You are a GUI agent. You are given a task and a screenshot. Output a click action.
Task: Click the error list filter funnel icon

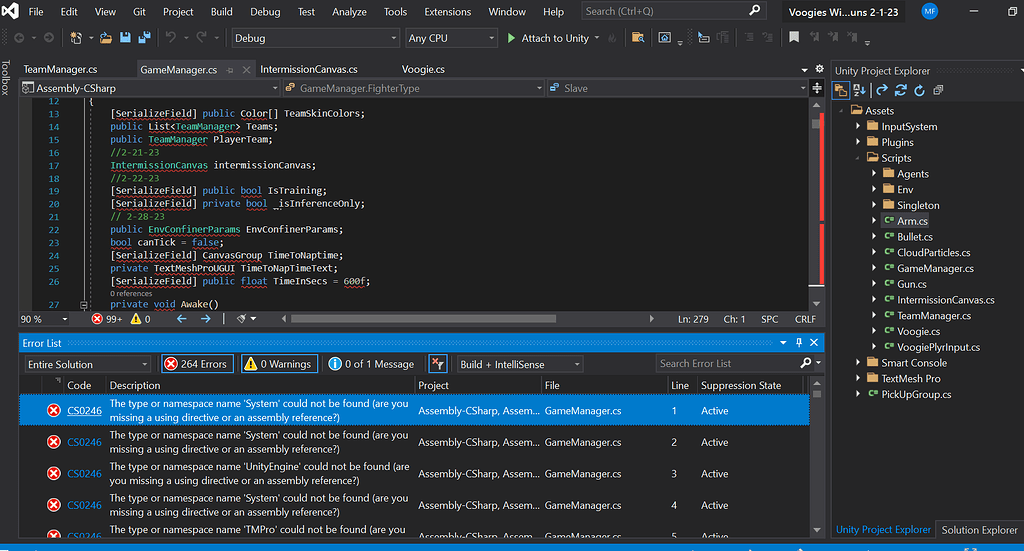pyautogui.click(x=437, y=364)
